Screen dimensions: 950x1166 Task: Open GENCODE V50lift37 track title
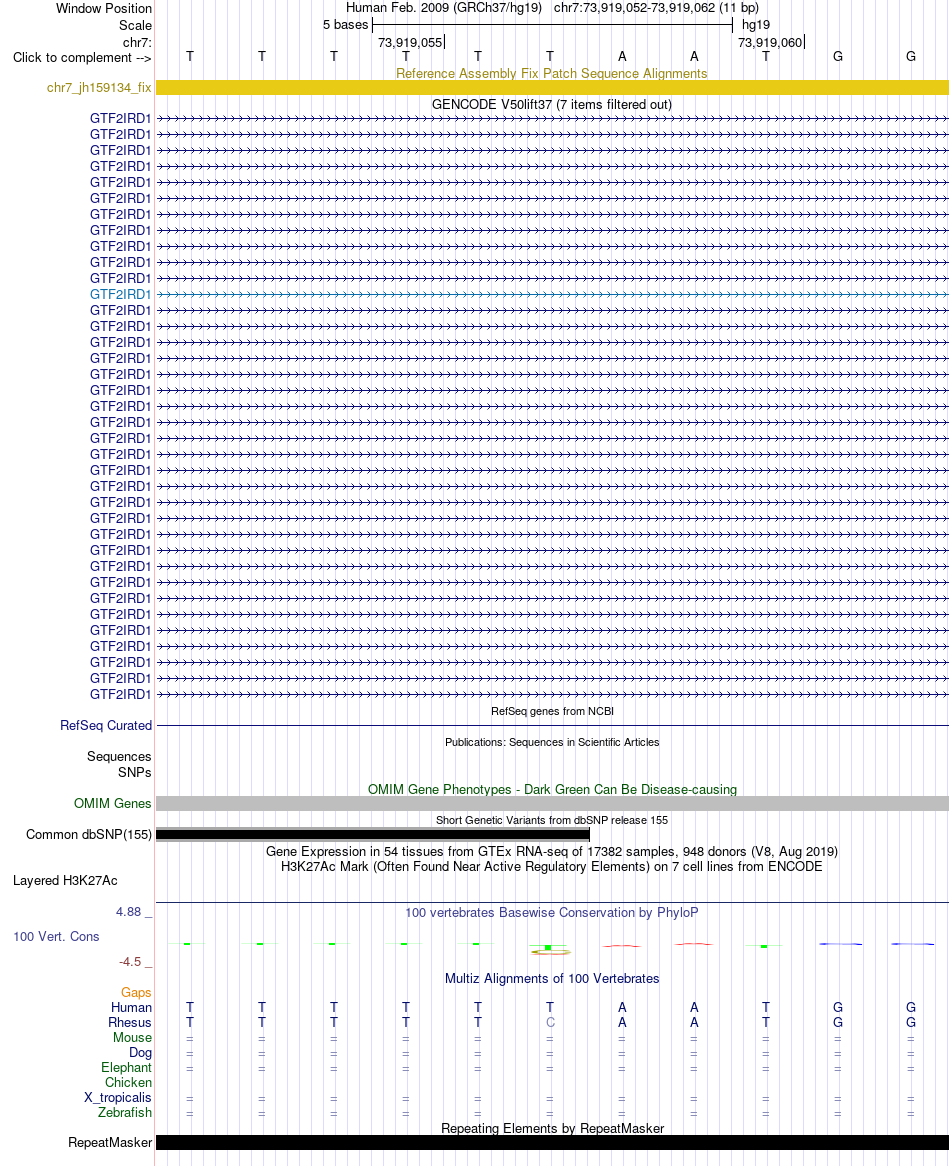point(552,105)
